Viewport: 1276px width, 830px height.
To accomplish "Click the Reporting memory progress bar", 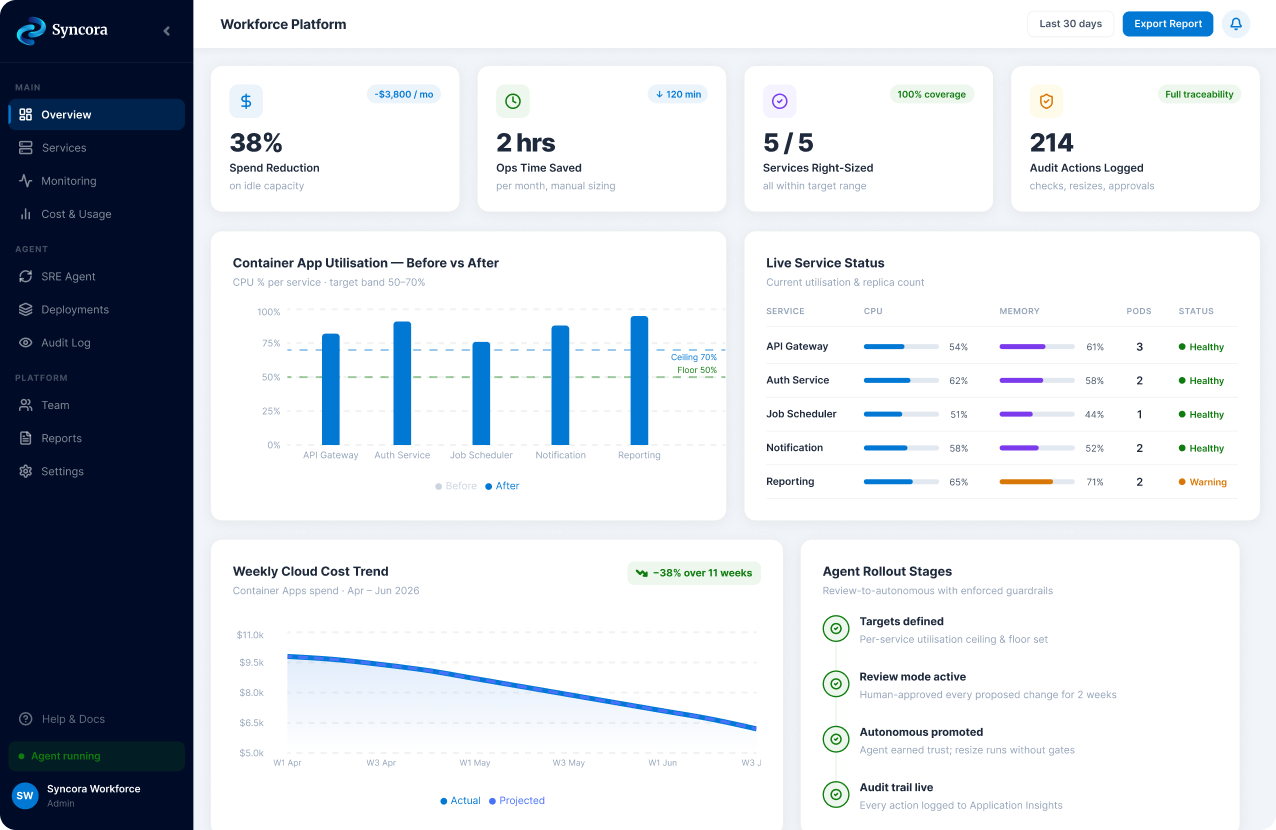I will coord(1037,482).
